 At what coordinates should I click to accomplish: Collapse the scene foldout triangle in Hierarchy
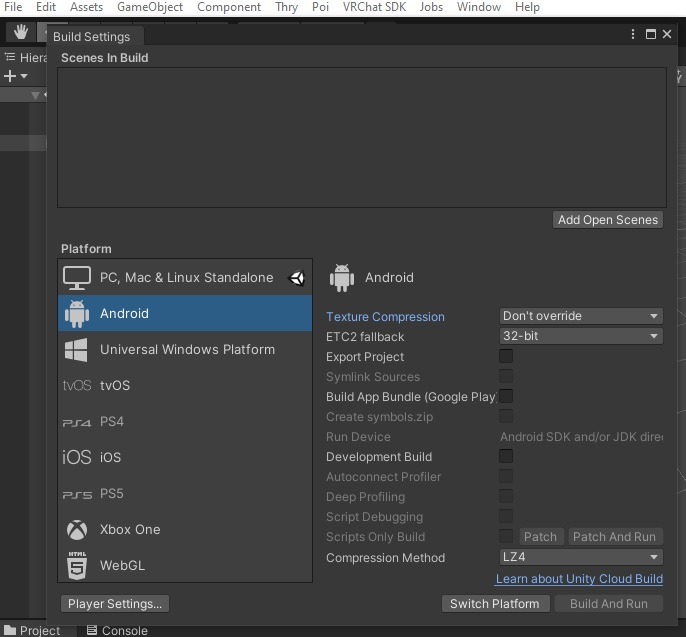[x=35, y=95]
